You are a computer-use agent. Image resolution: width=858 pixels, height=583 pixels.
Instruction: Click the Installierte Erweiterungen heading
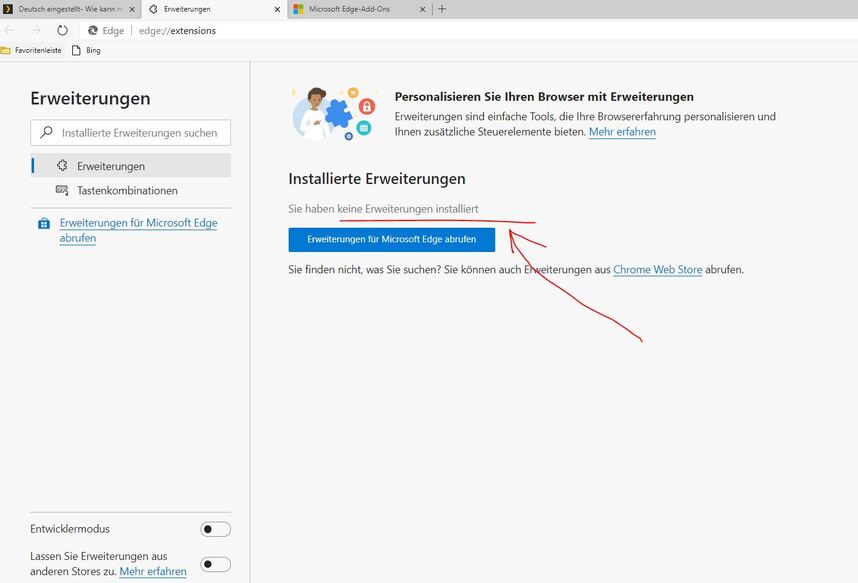pos(377,179)
